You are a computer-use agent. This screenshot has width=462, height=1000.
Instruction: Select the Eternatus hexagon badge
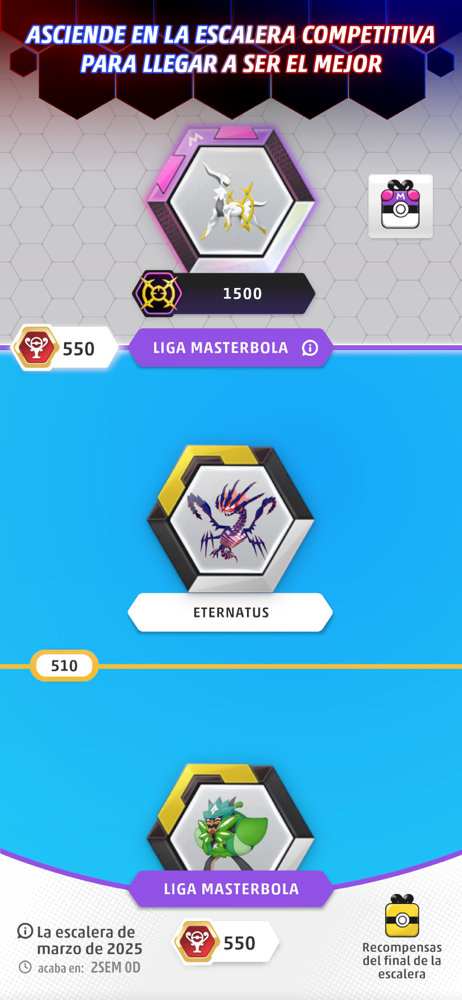[x=230, y=519]
